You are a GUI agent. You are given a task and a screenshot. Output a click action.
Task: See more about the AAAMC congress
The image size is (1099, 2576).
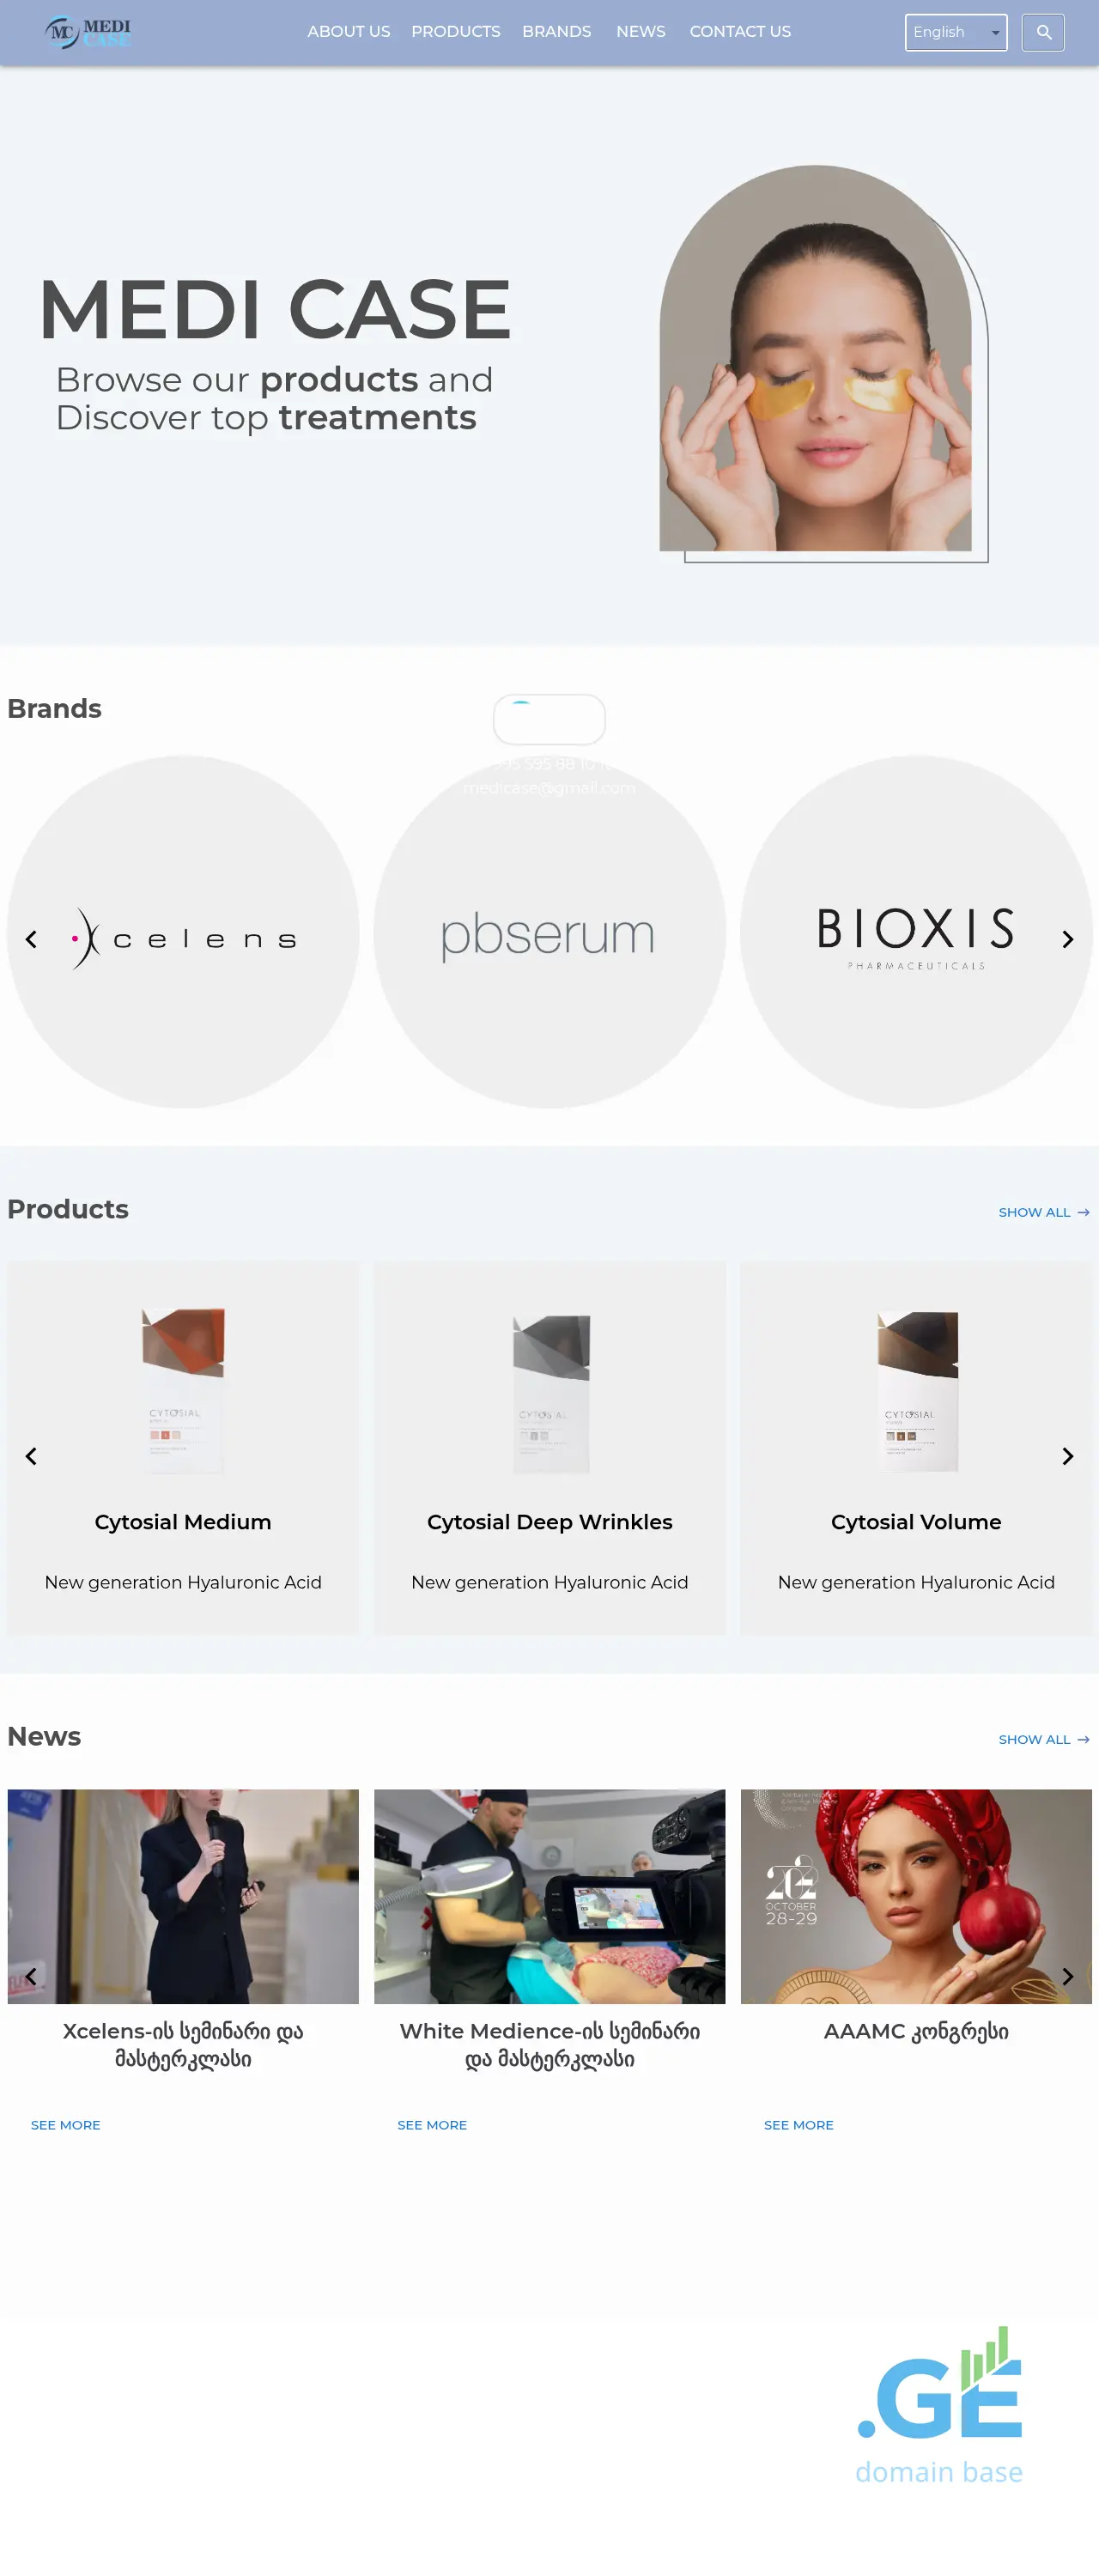click(798, 2125)
